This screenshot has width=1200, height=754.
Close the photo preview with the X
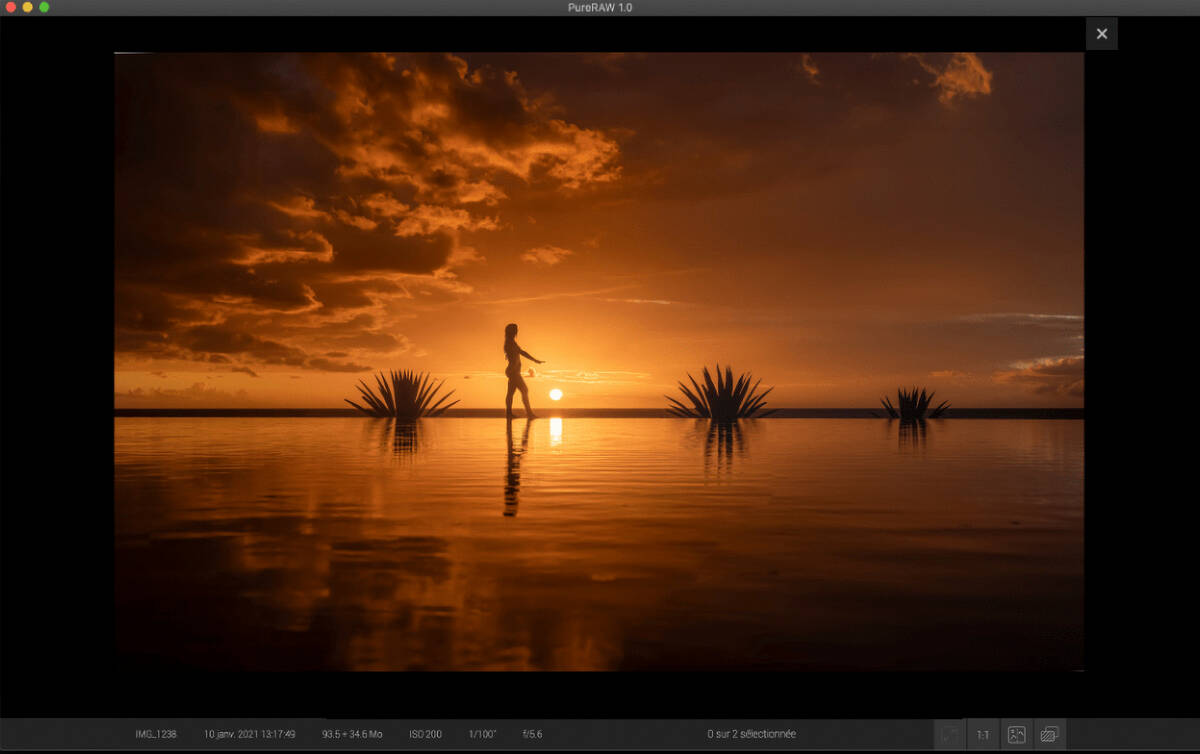click(1101, 34)
